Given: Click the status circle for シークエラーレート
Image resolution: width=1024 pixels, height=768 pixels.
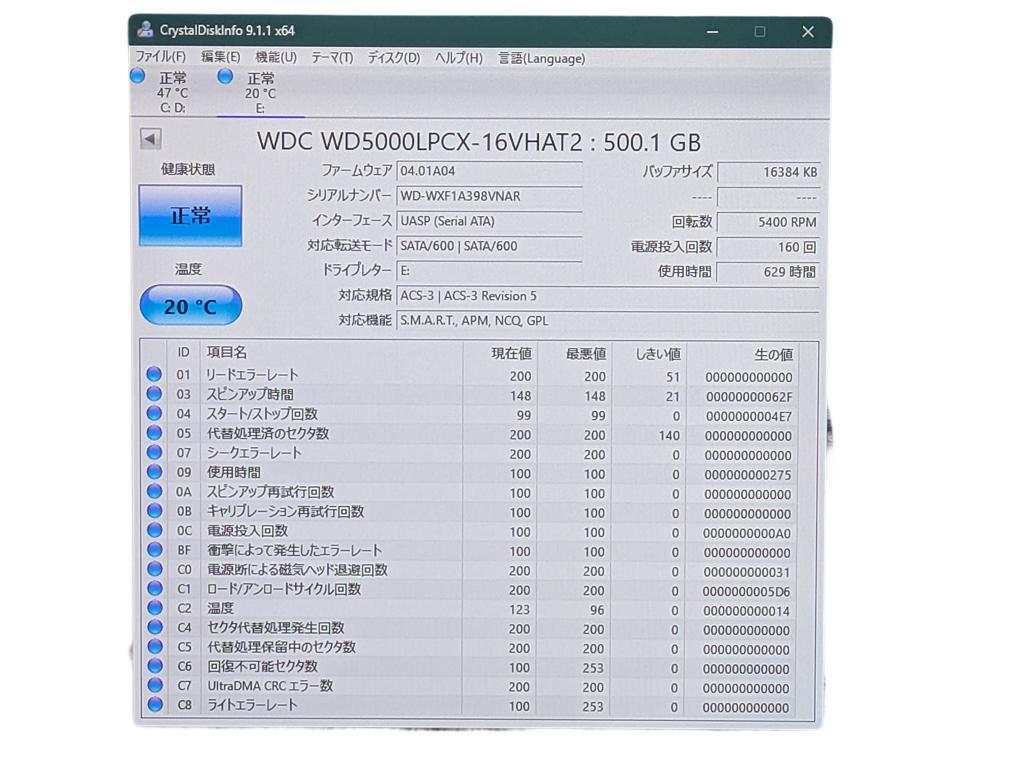Looking at the screenshot, I should [x=153, y=452].
